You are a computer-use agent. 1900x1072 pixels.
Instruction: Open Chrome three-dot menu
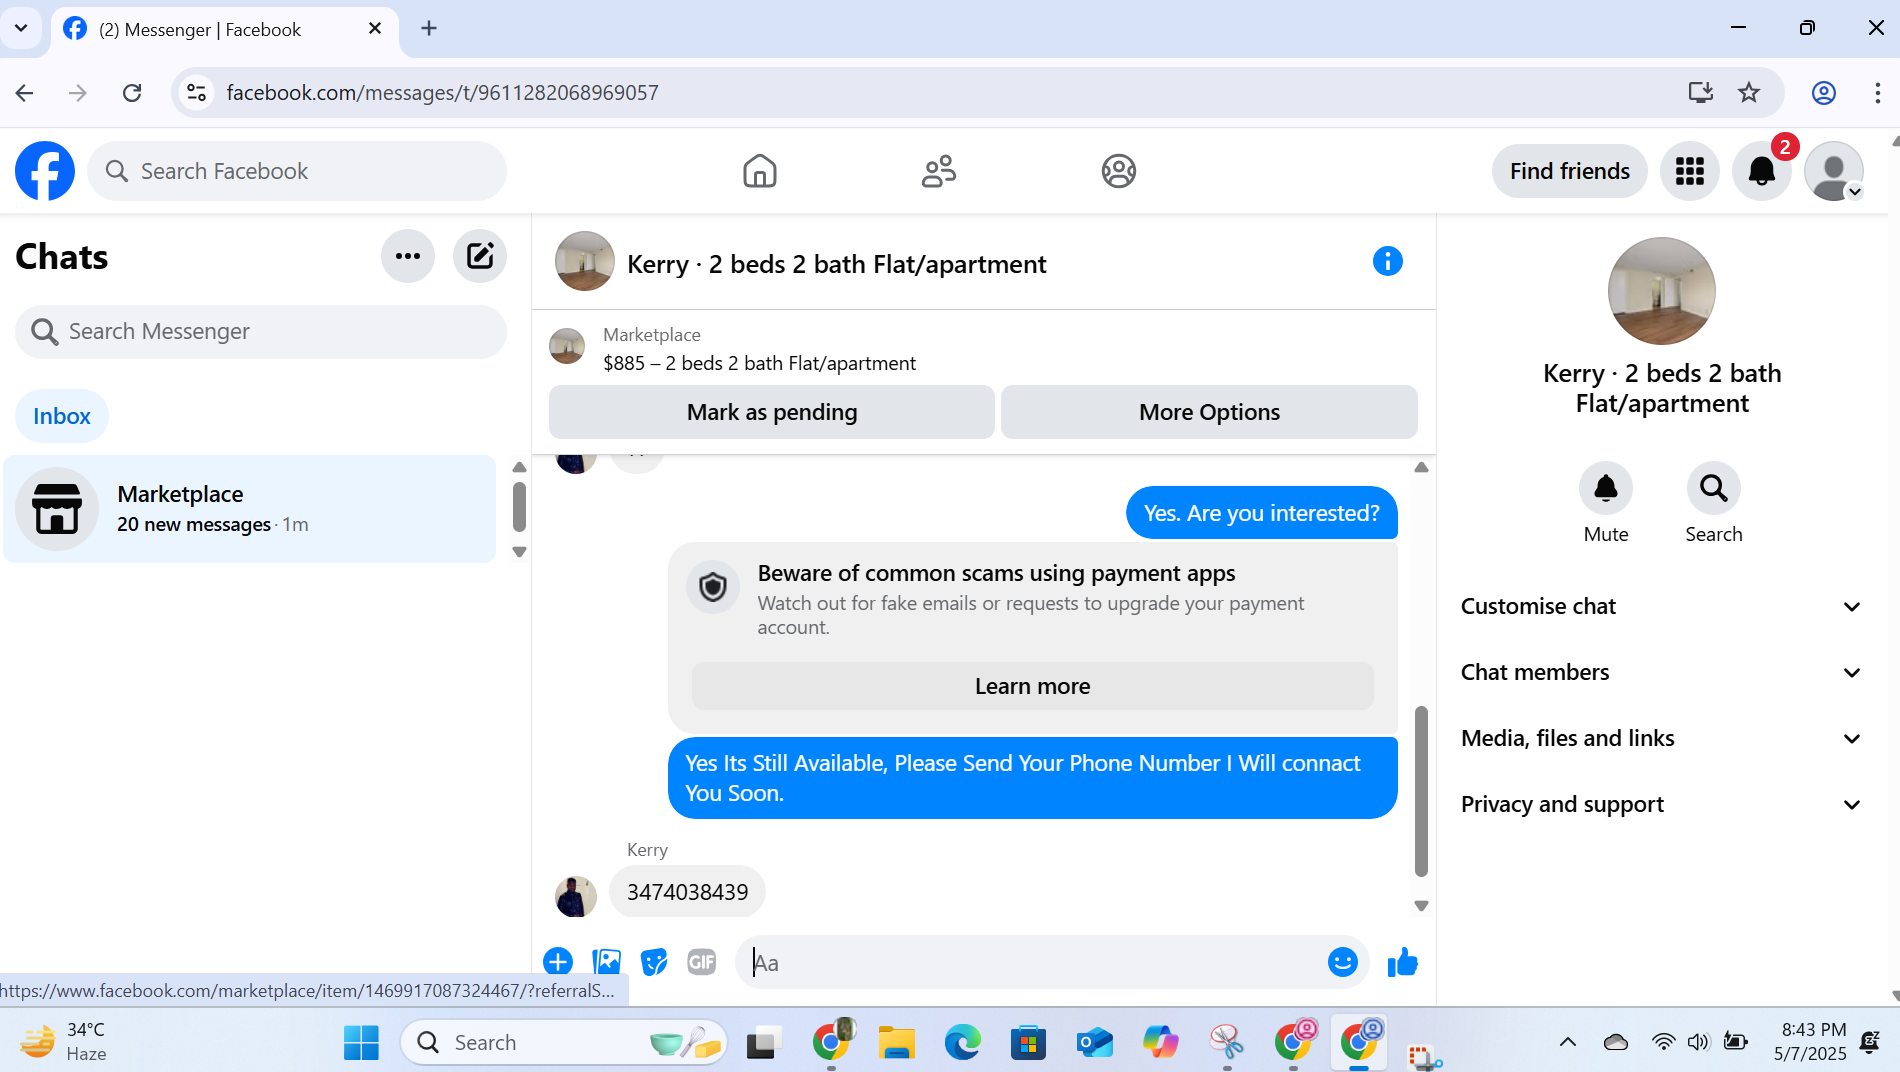tap(1877, 92)
